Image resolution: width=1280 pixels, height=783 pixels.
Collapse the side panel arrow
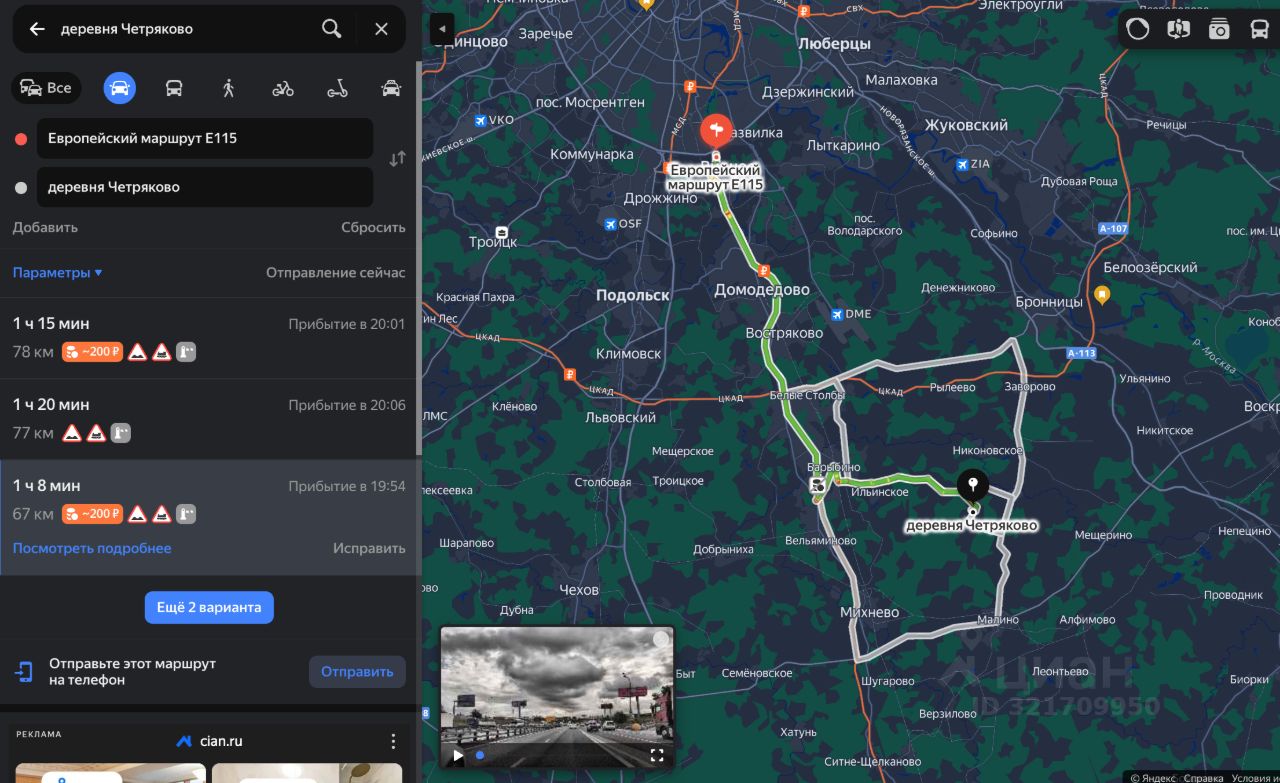(443, 29)
